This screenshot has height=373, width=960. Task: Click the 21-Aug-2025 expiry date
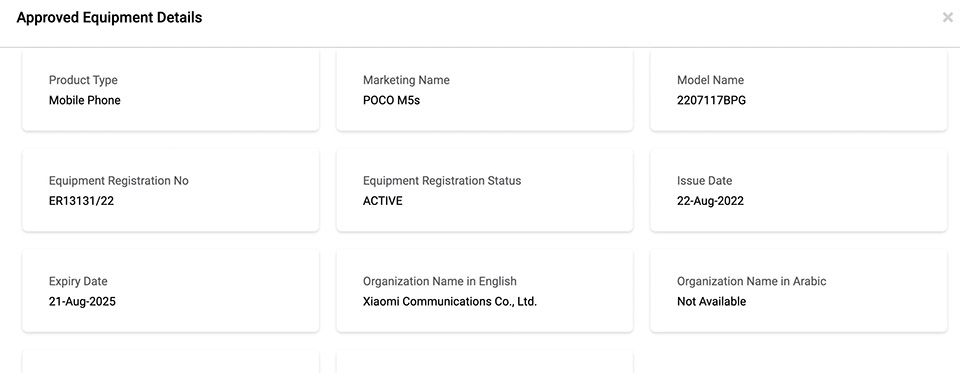point(82,301)
